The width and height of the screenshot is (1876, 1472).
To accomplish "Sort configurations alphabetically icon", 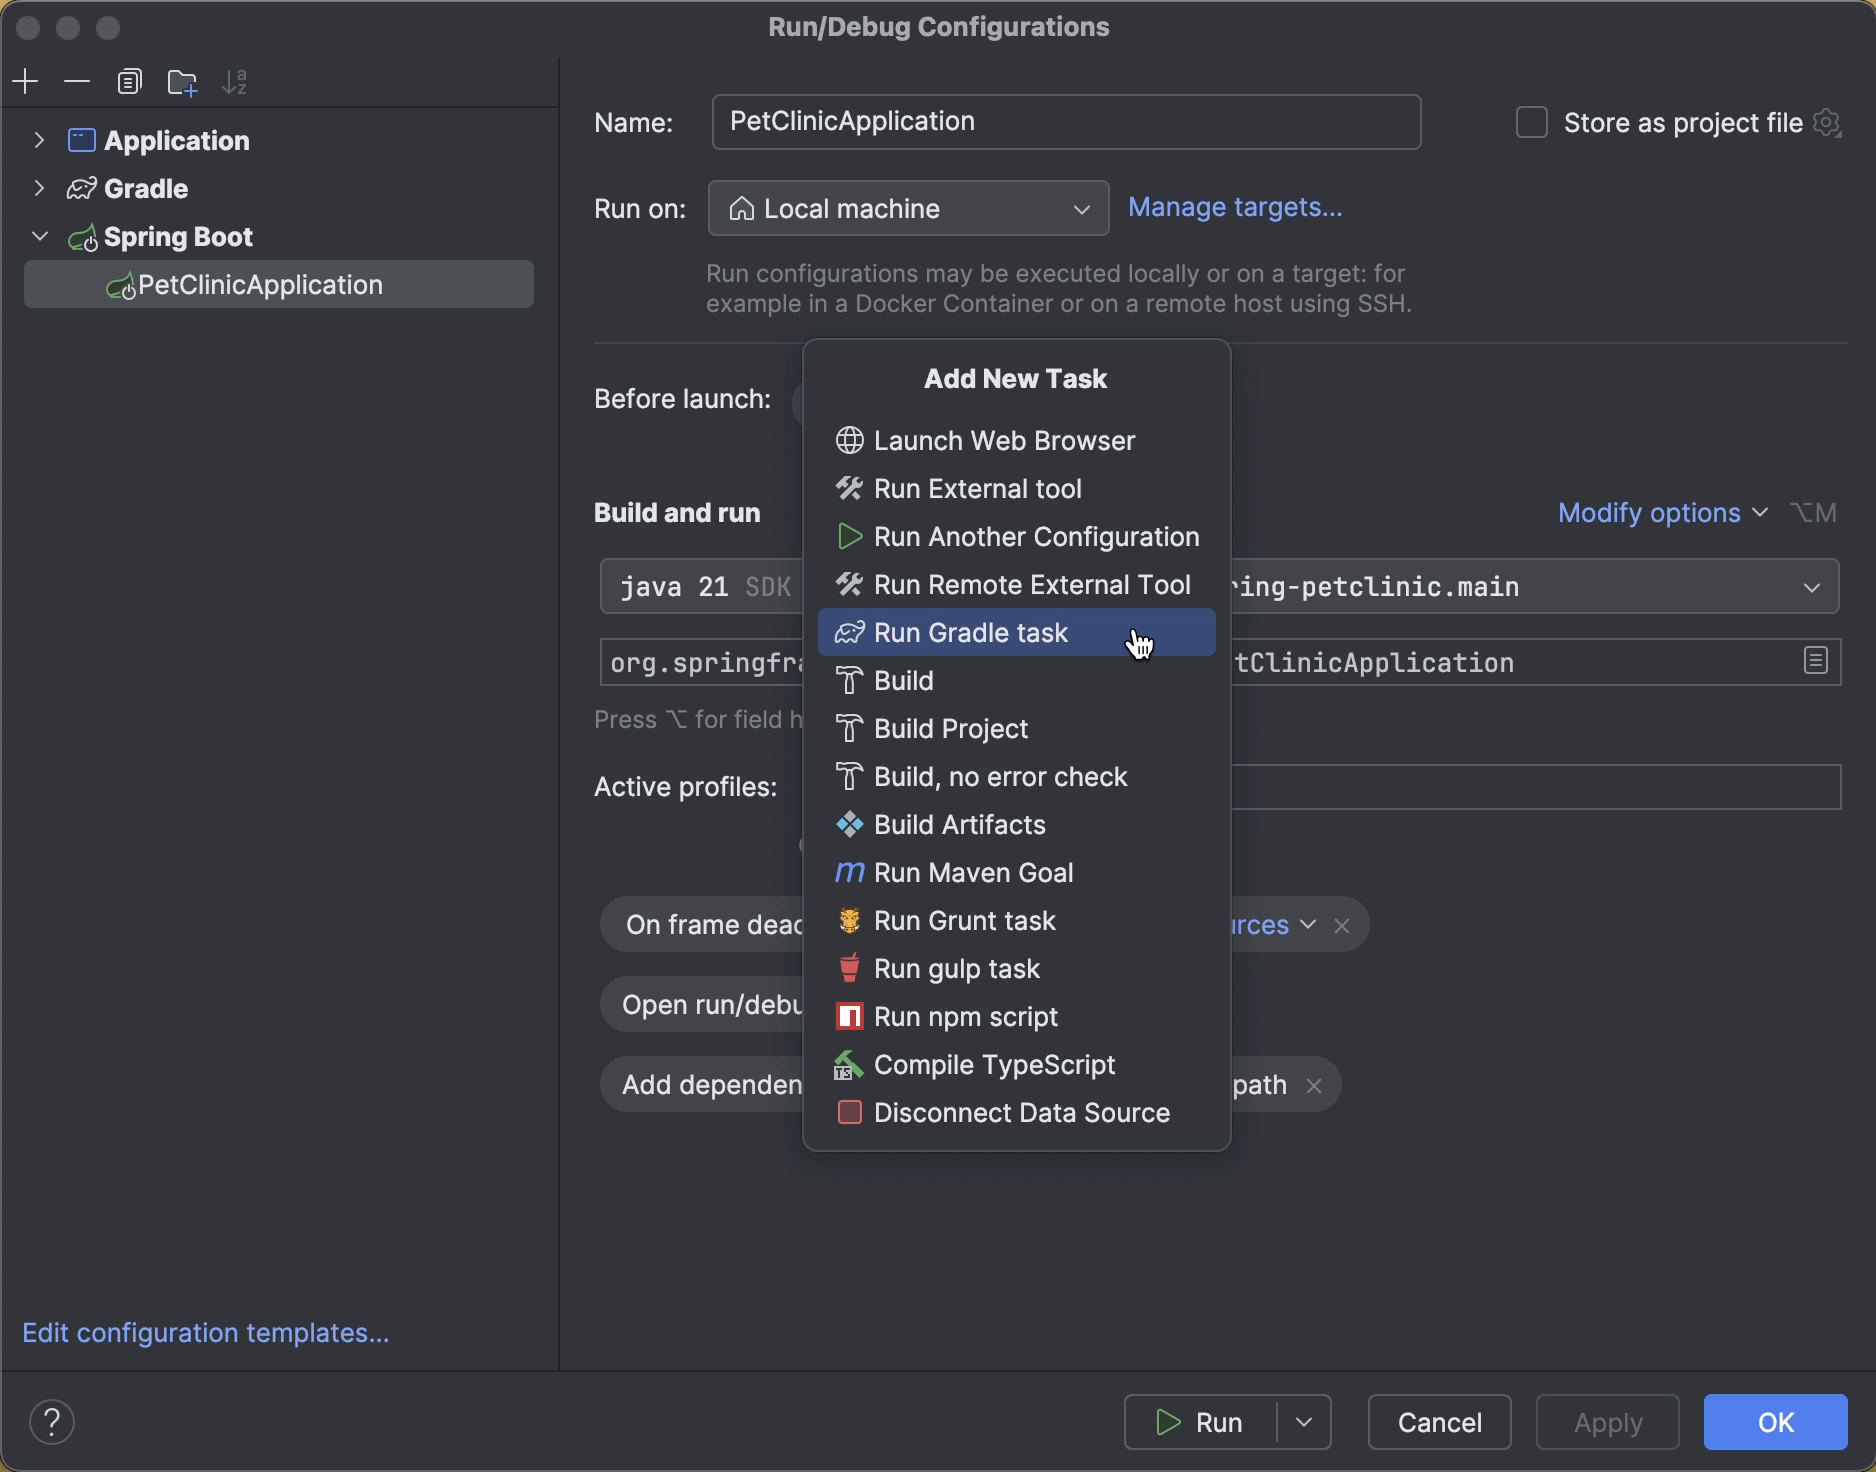I will tap(234, 81).
